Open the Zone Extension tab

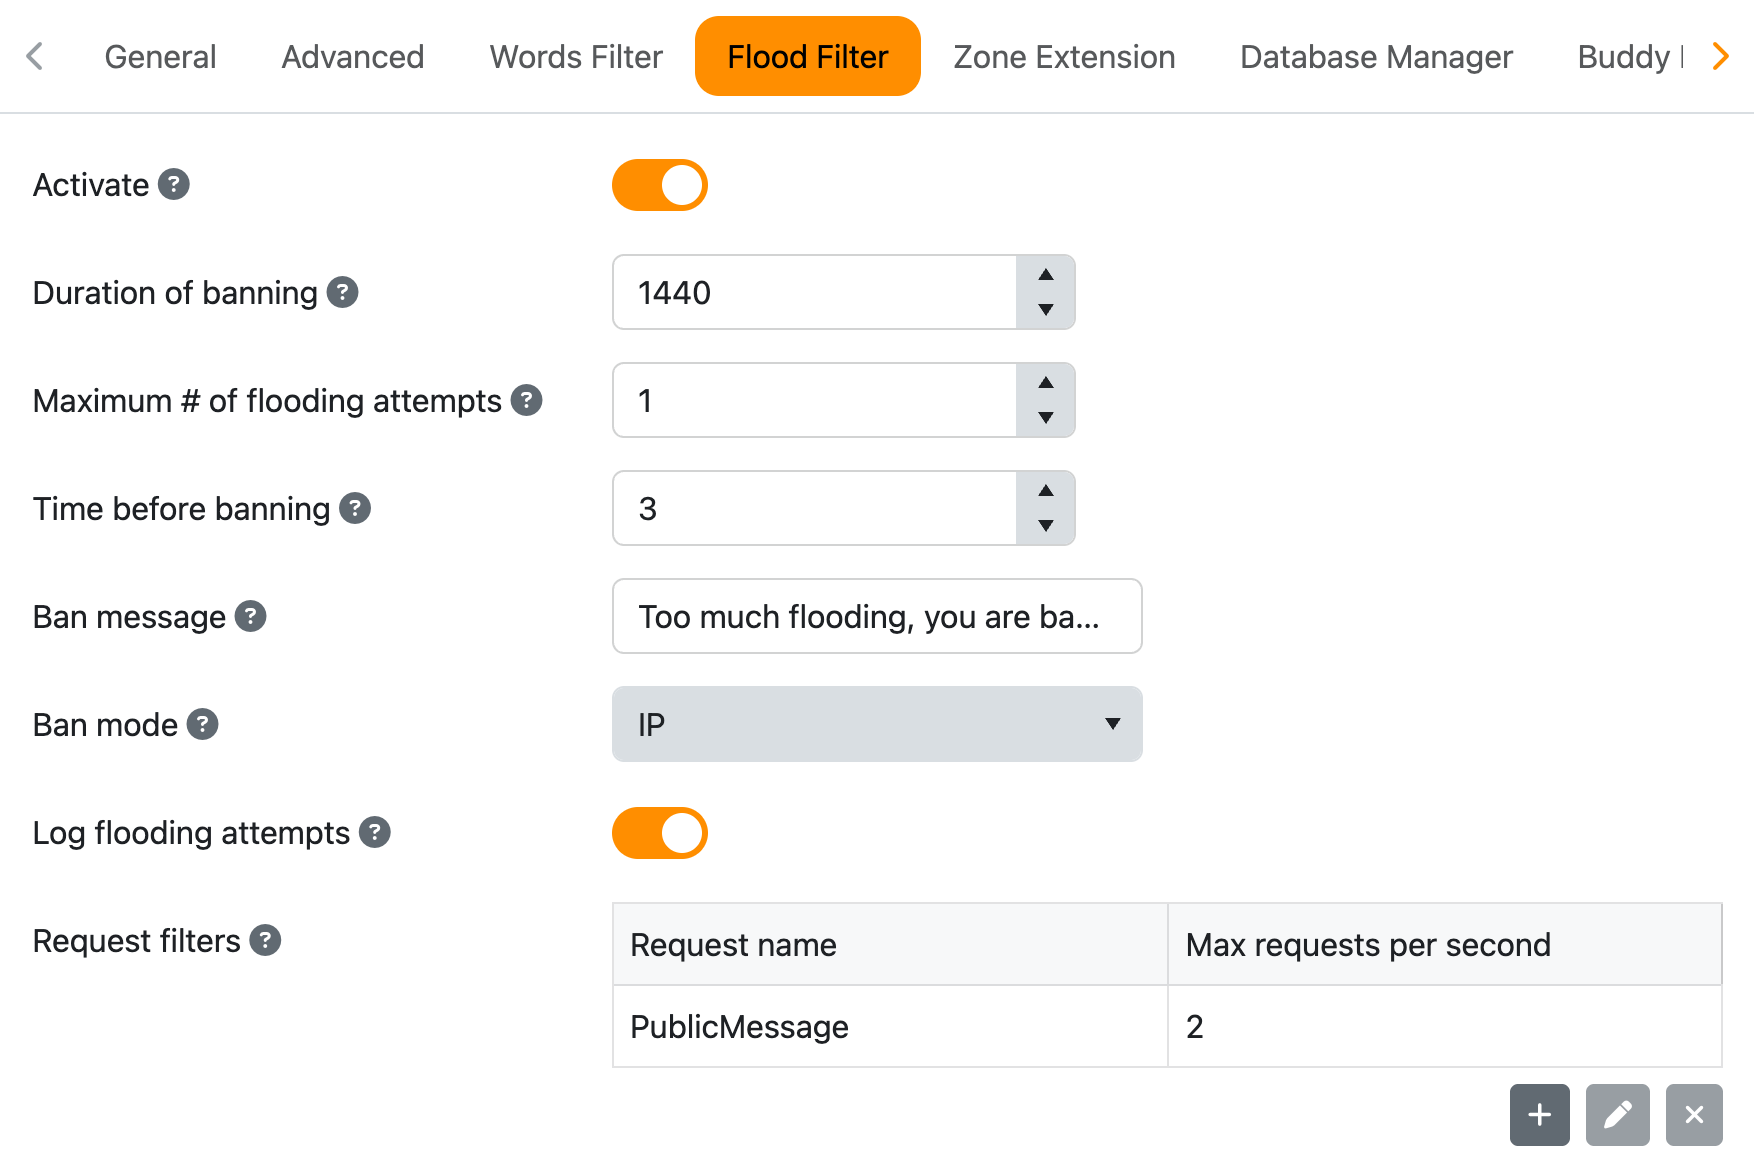click(1064, 57)
